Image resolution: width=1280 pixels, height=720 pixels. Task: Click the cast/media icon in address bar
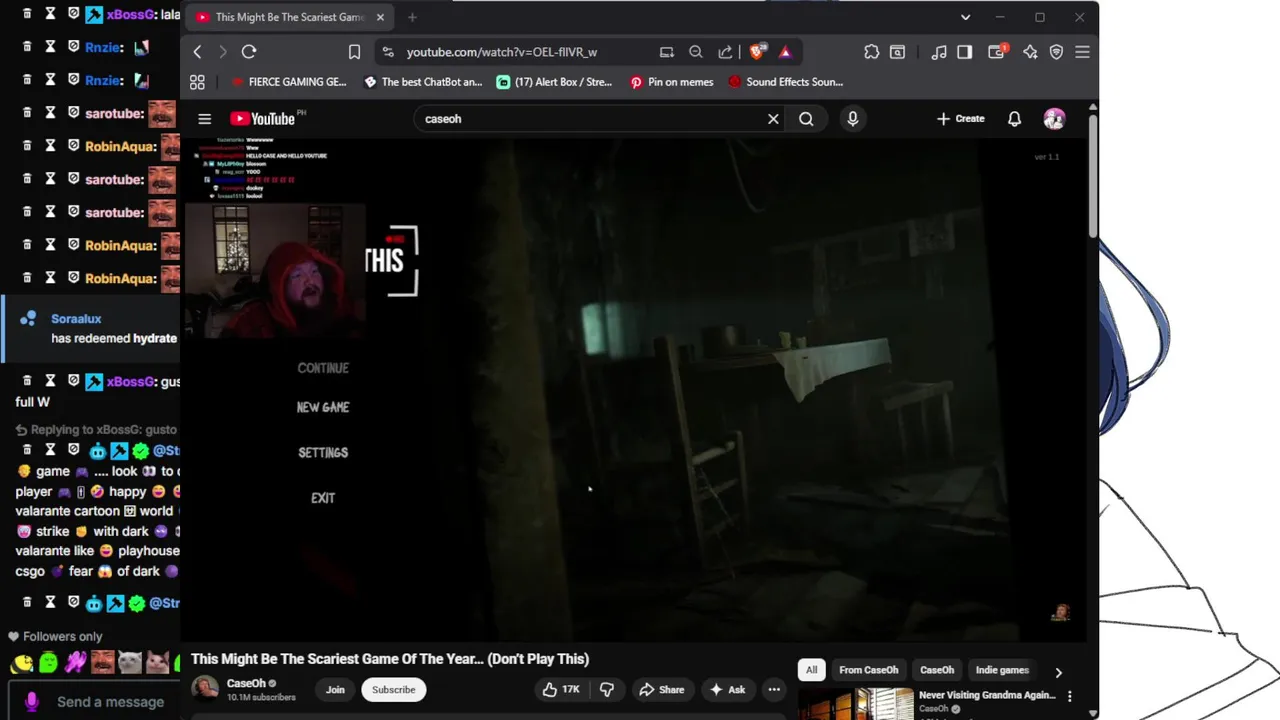pyautogui.click(x=667, y=52)
